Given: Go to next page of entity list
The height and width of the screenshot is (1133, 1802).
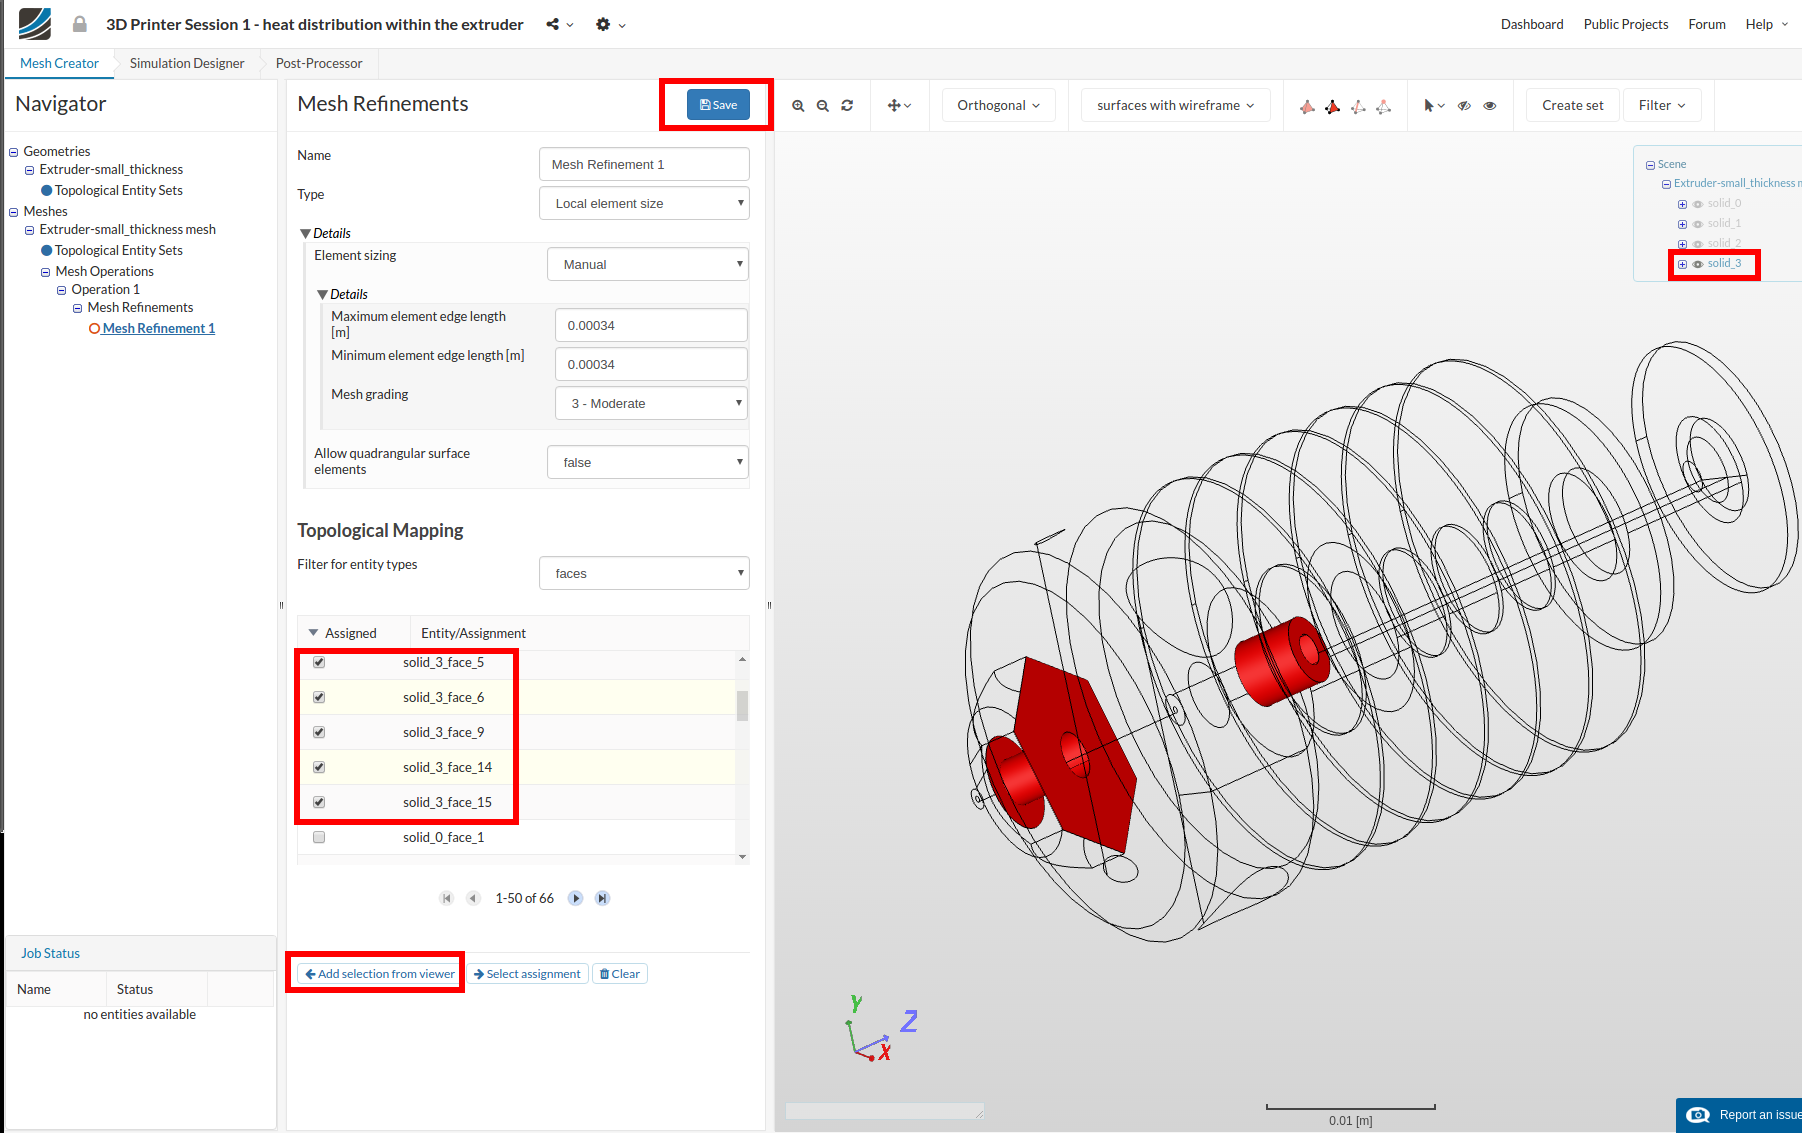Looking at the screenshot, I should [x=575, y=898].
